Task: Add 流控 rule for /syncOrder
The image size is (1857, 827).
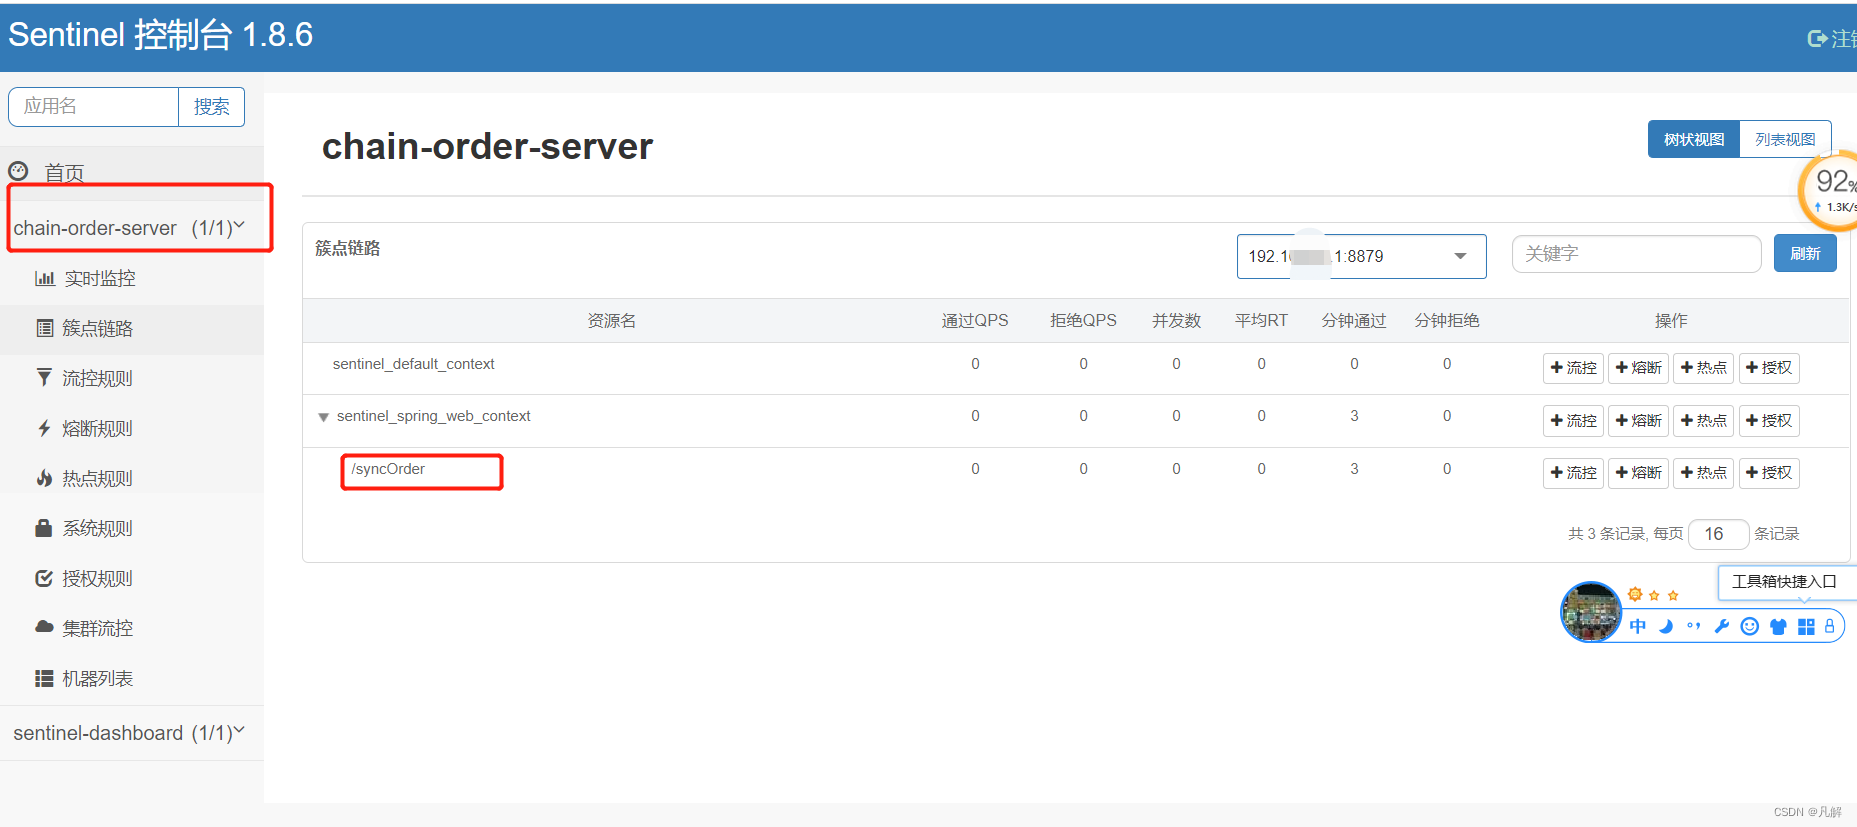Action: pyautogui.click(x=1574, y=473)
